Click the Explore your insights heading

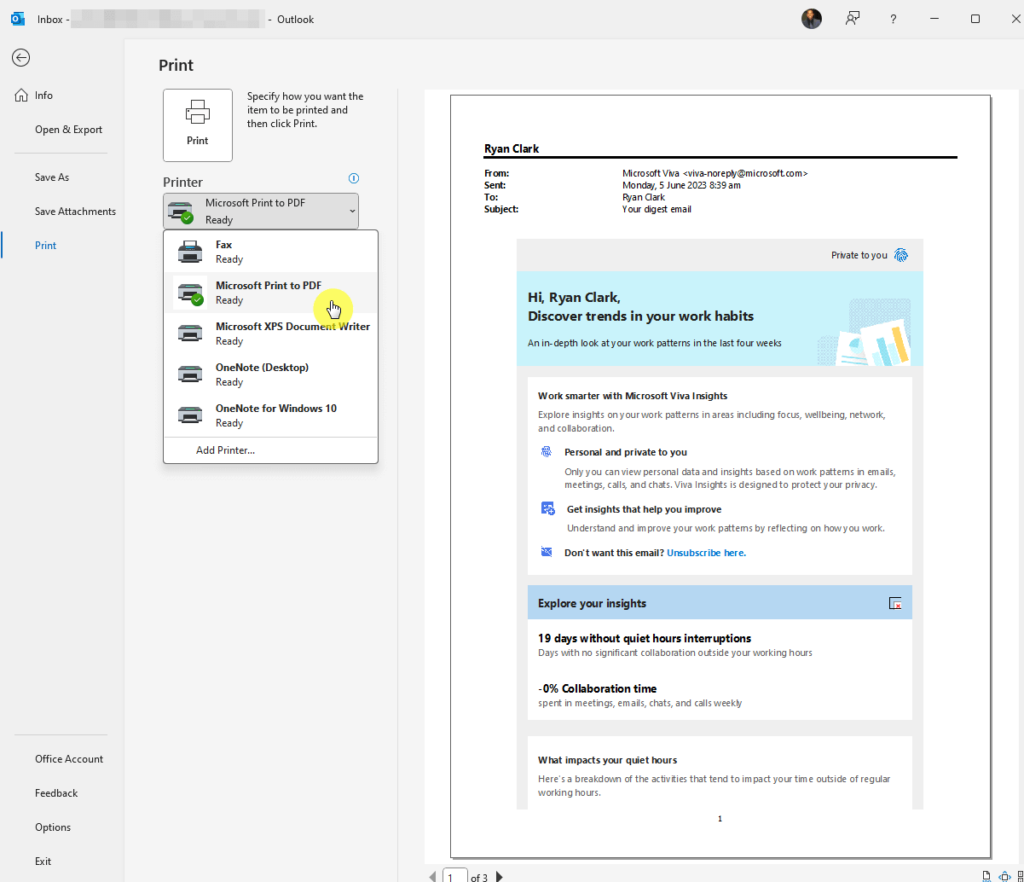coord(592,603)
